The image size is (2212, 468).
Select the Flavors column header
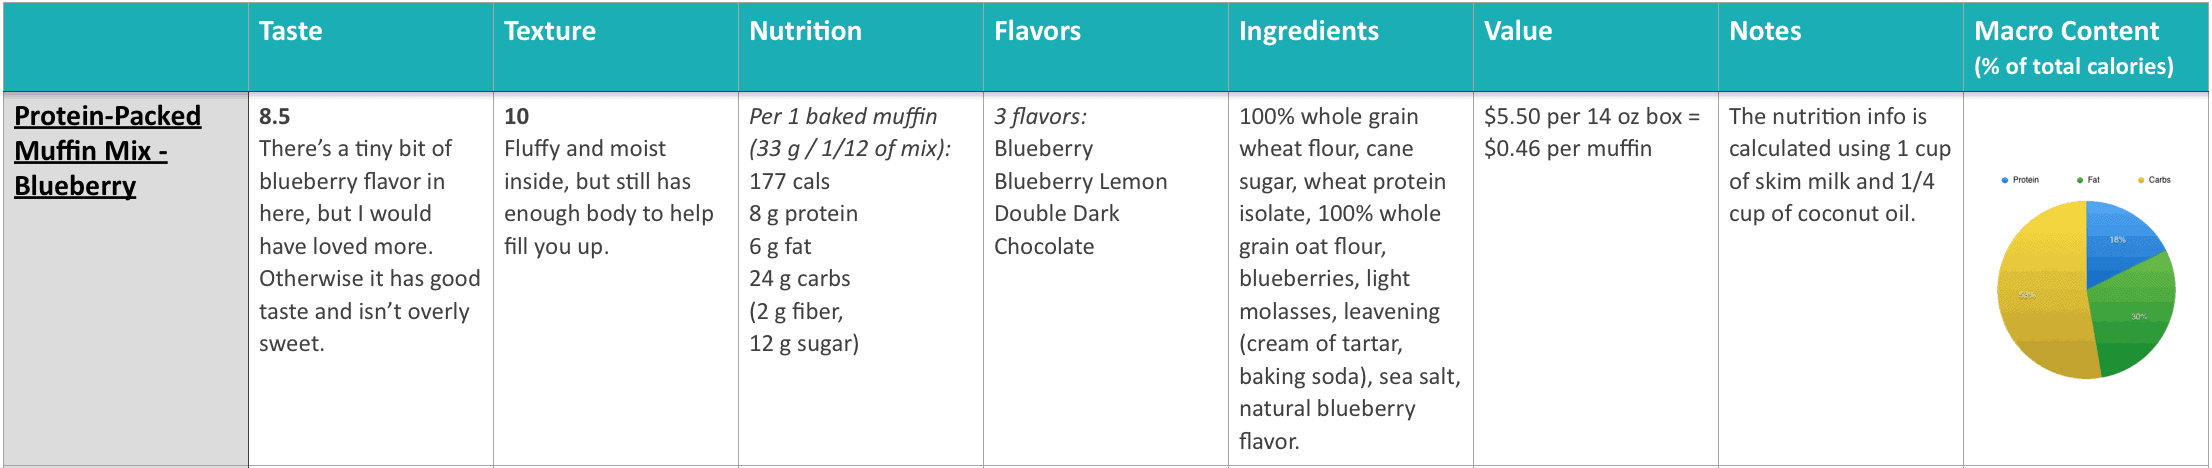1037,31
